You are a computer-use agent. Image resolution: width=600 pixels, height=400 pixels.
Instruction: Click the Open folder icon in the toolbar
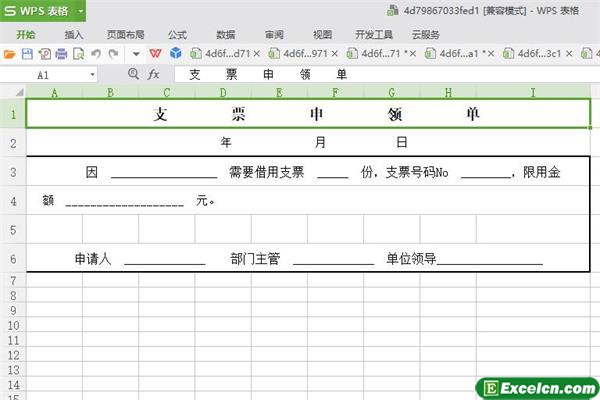[x=10, y=54]
